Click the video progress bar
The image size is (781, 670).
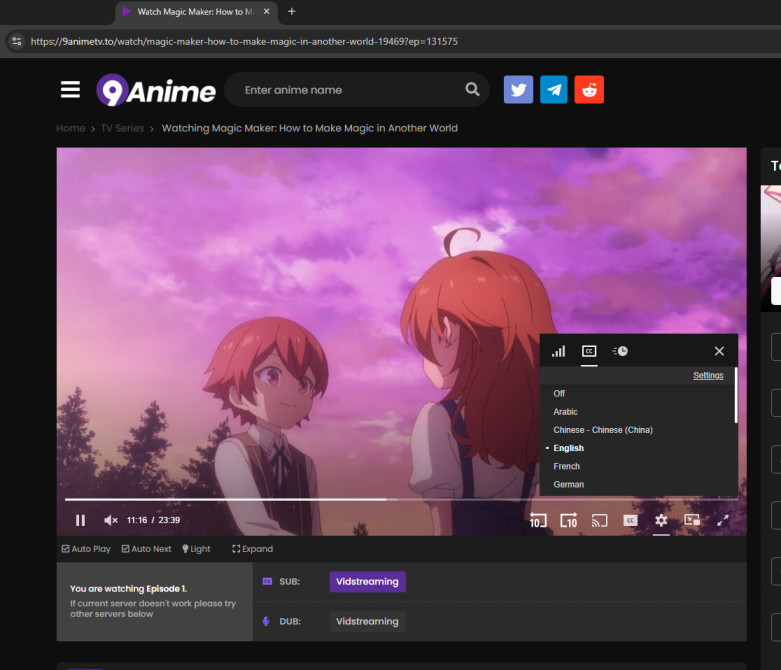[x=401, y=499]
